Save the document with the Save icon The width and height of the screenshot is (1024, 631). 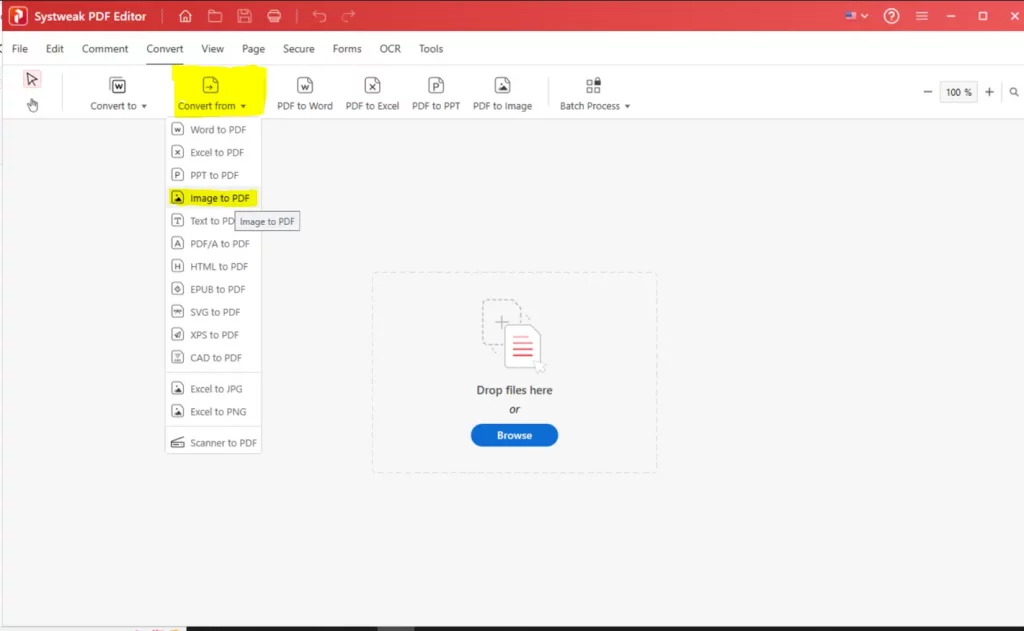click(x=243, y=15)
